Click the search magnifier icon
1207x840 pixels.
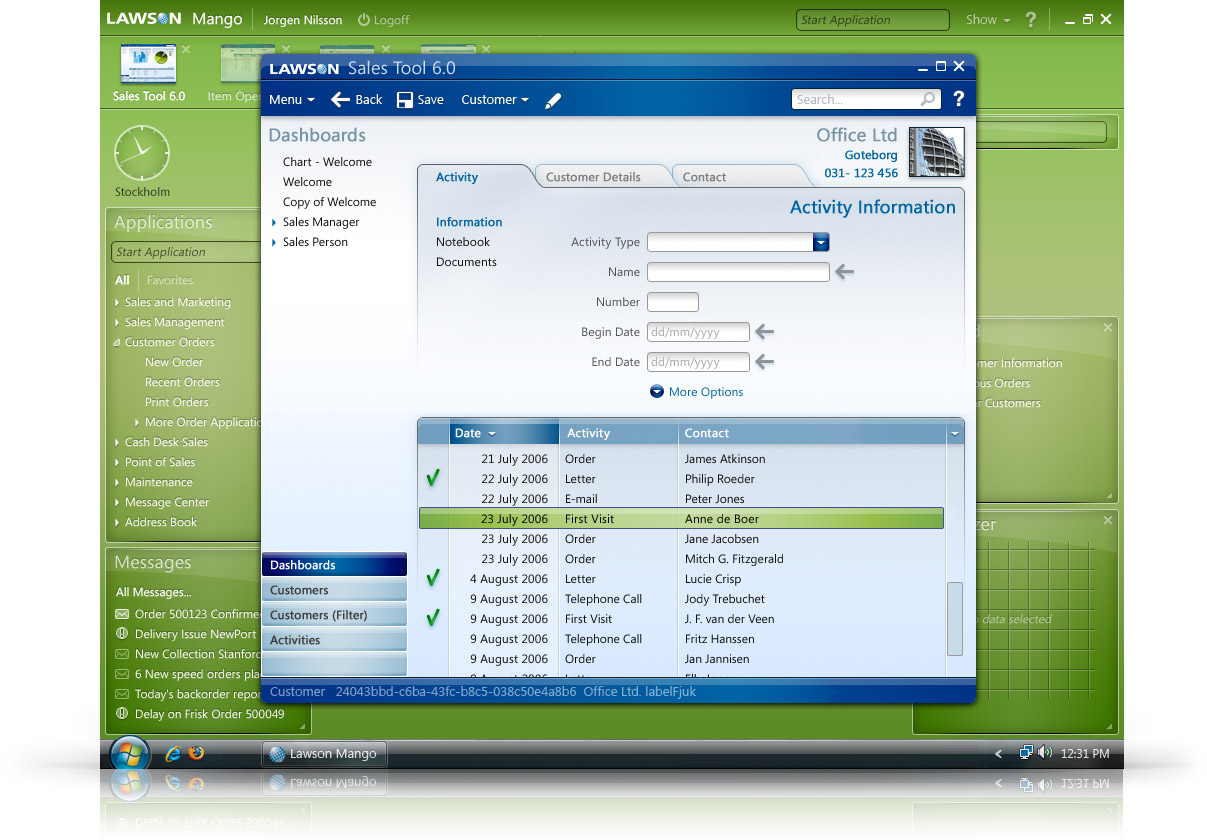(928, 99)
